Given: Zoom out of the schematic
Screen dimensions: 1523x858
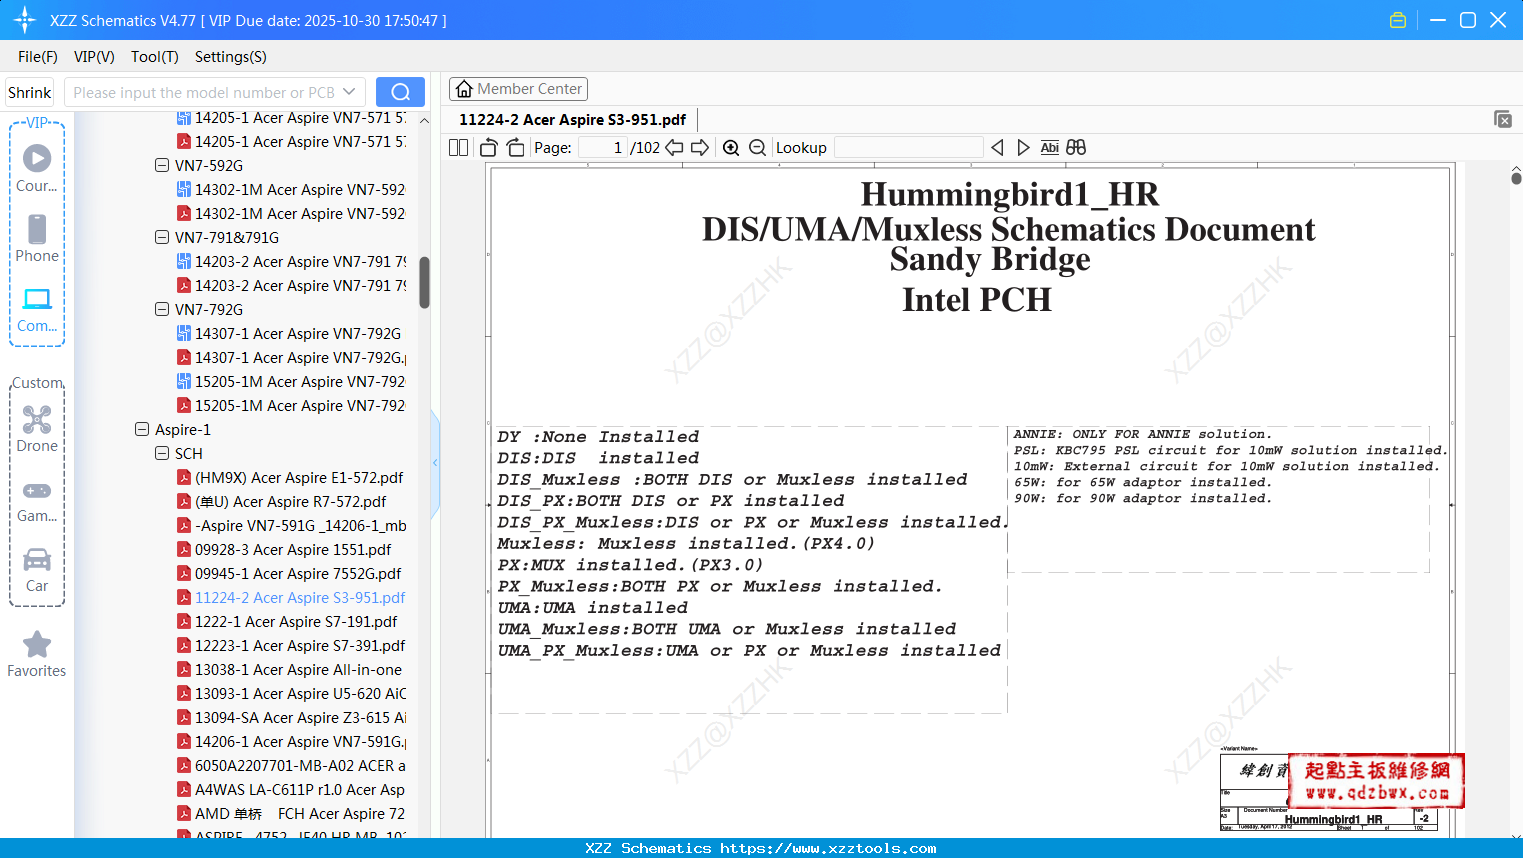Looking at the screenshot, I should pos(758,148).
